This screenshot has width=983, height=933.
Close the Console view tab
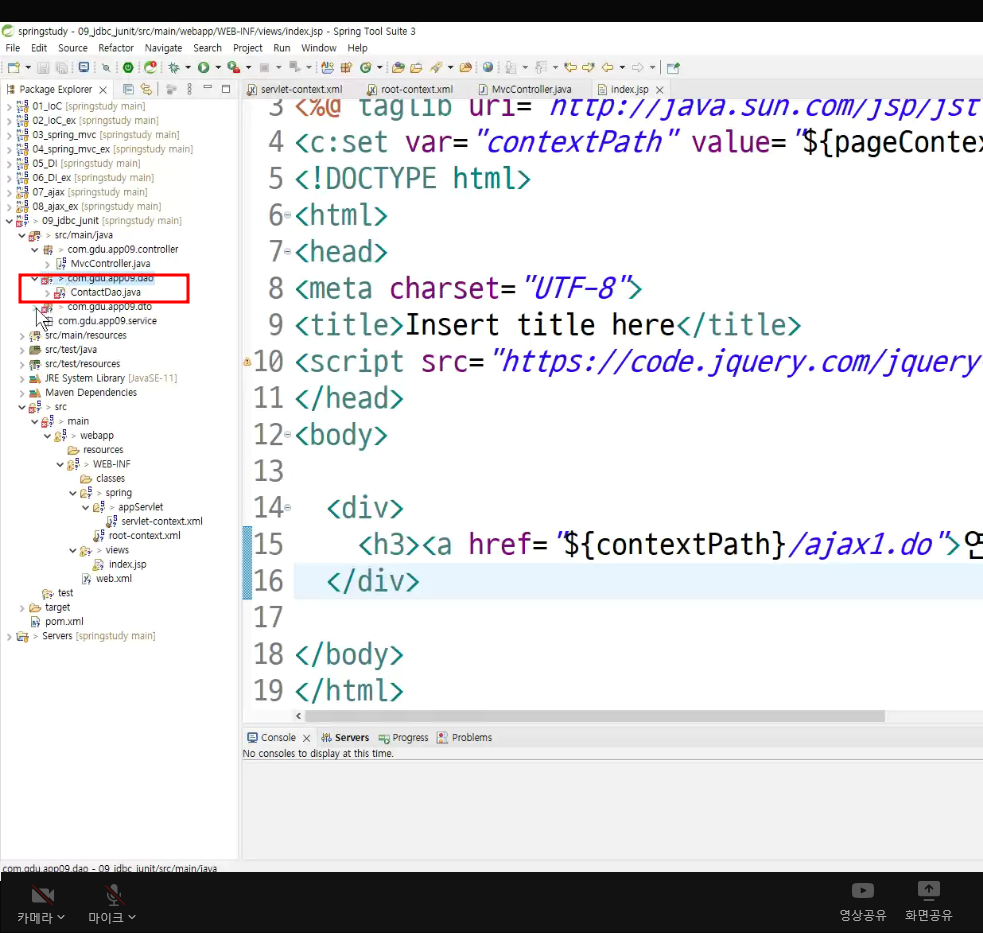[307, 738]
